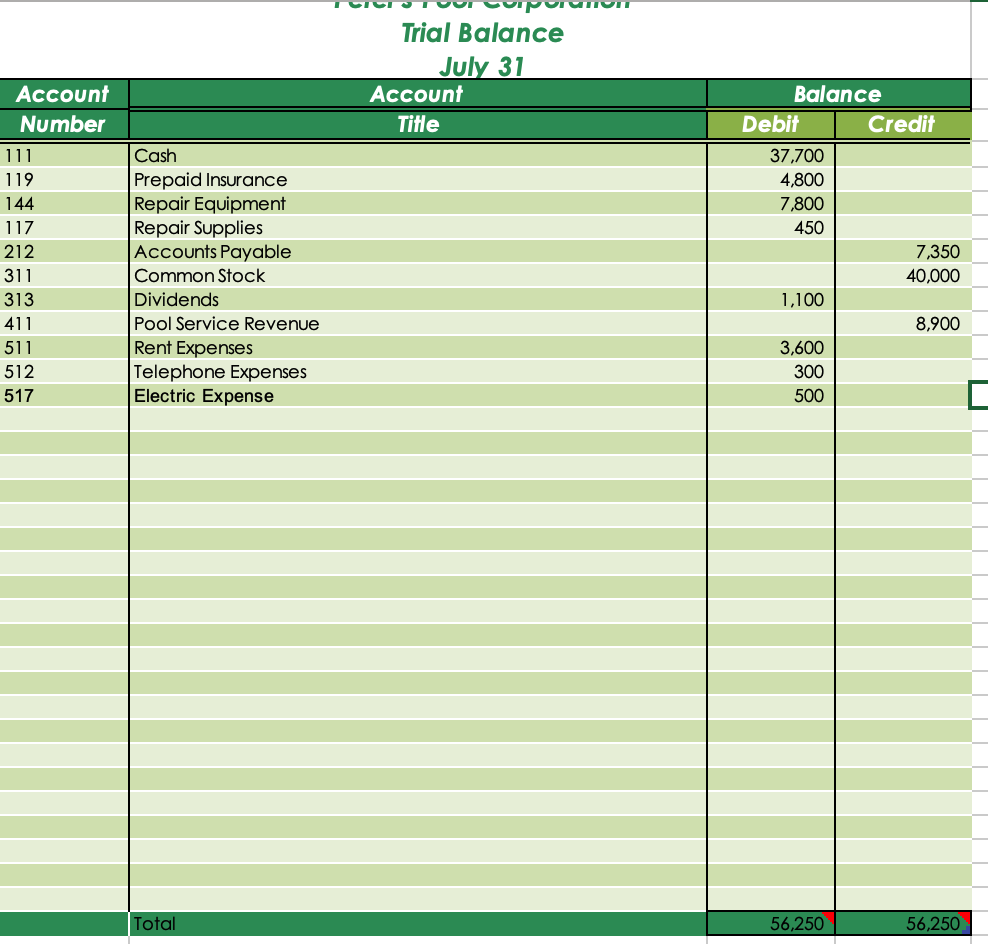Image resolution: width=988 pixels, height=944 pixels.
Task: Select the Electric Expense title cell
Action: click(x=203, y=396)
